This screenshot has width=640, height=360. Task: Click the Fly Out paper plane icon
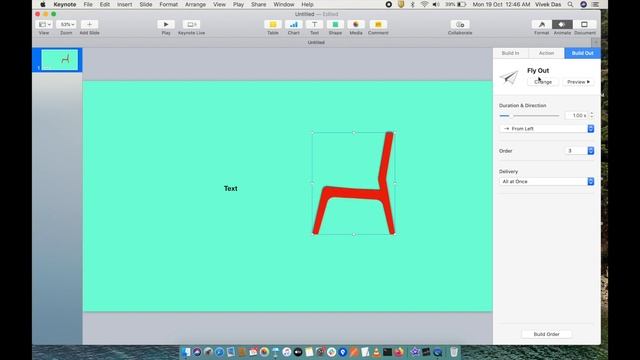[509, 77]
